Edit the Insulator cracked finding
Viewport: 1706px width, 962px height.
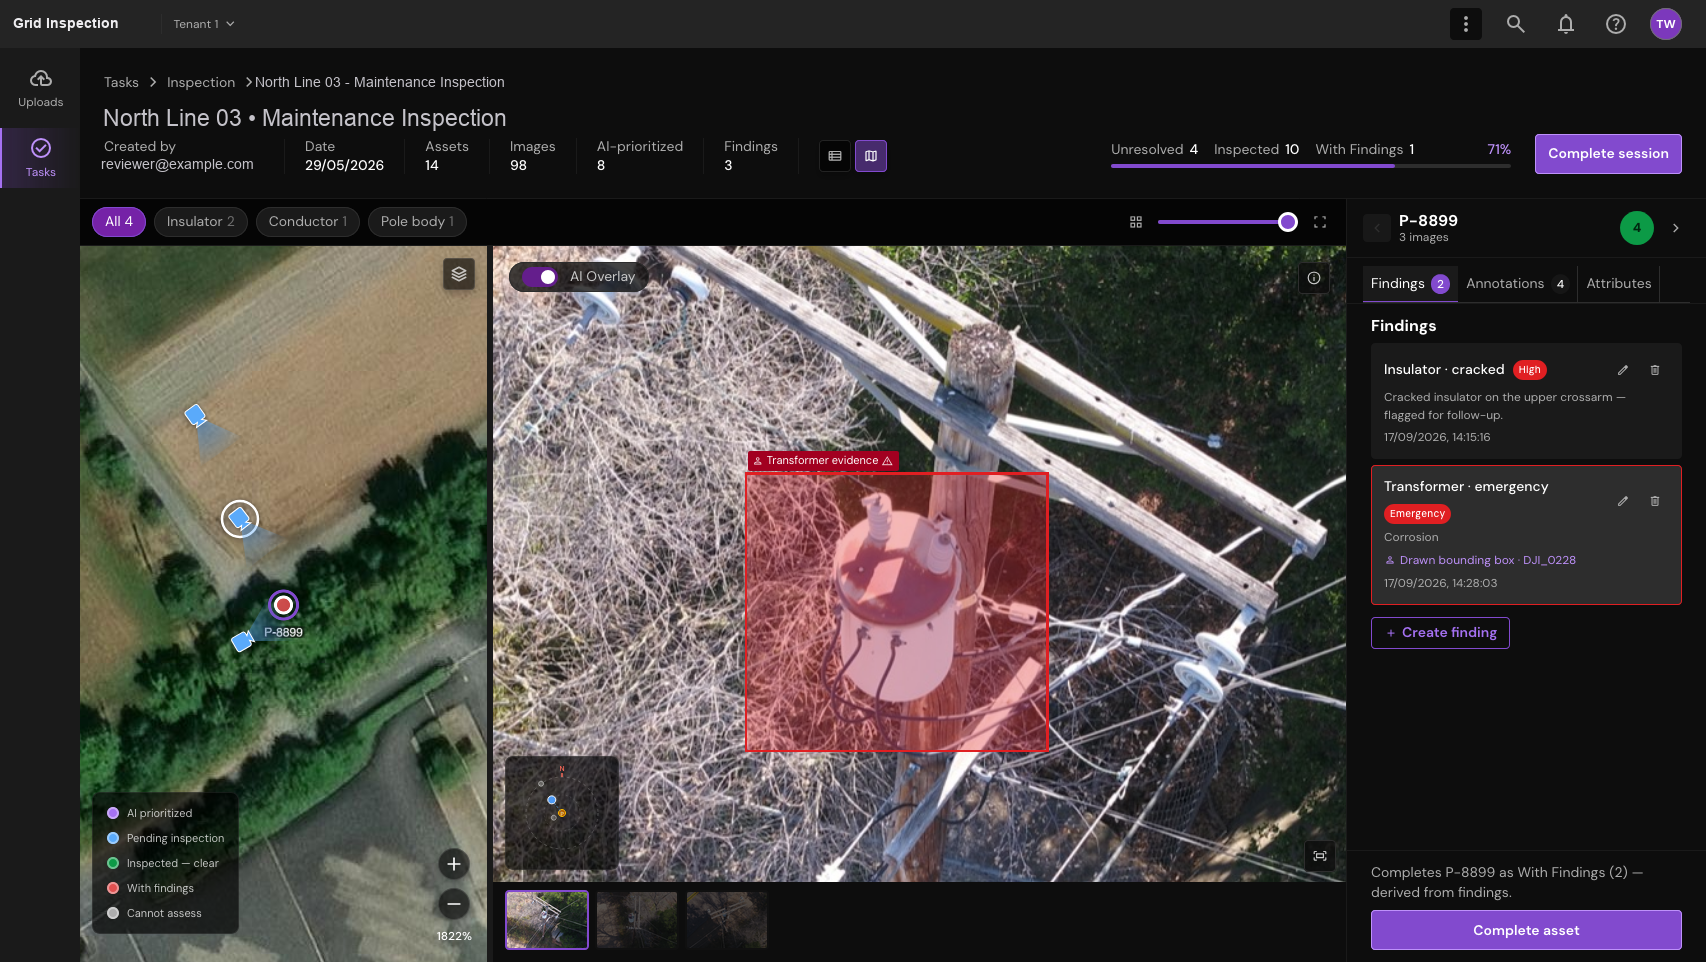pos(1623,370)
